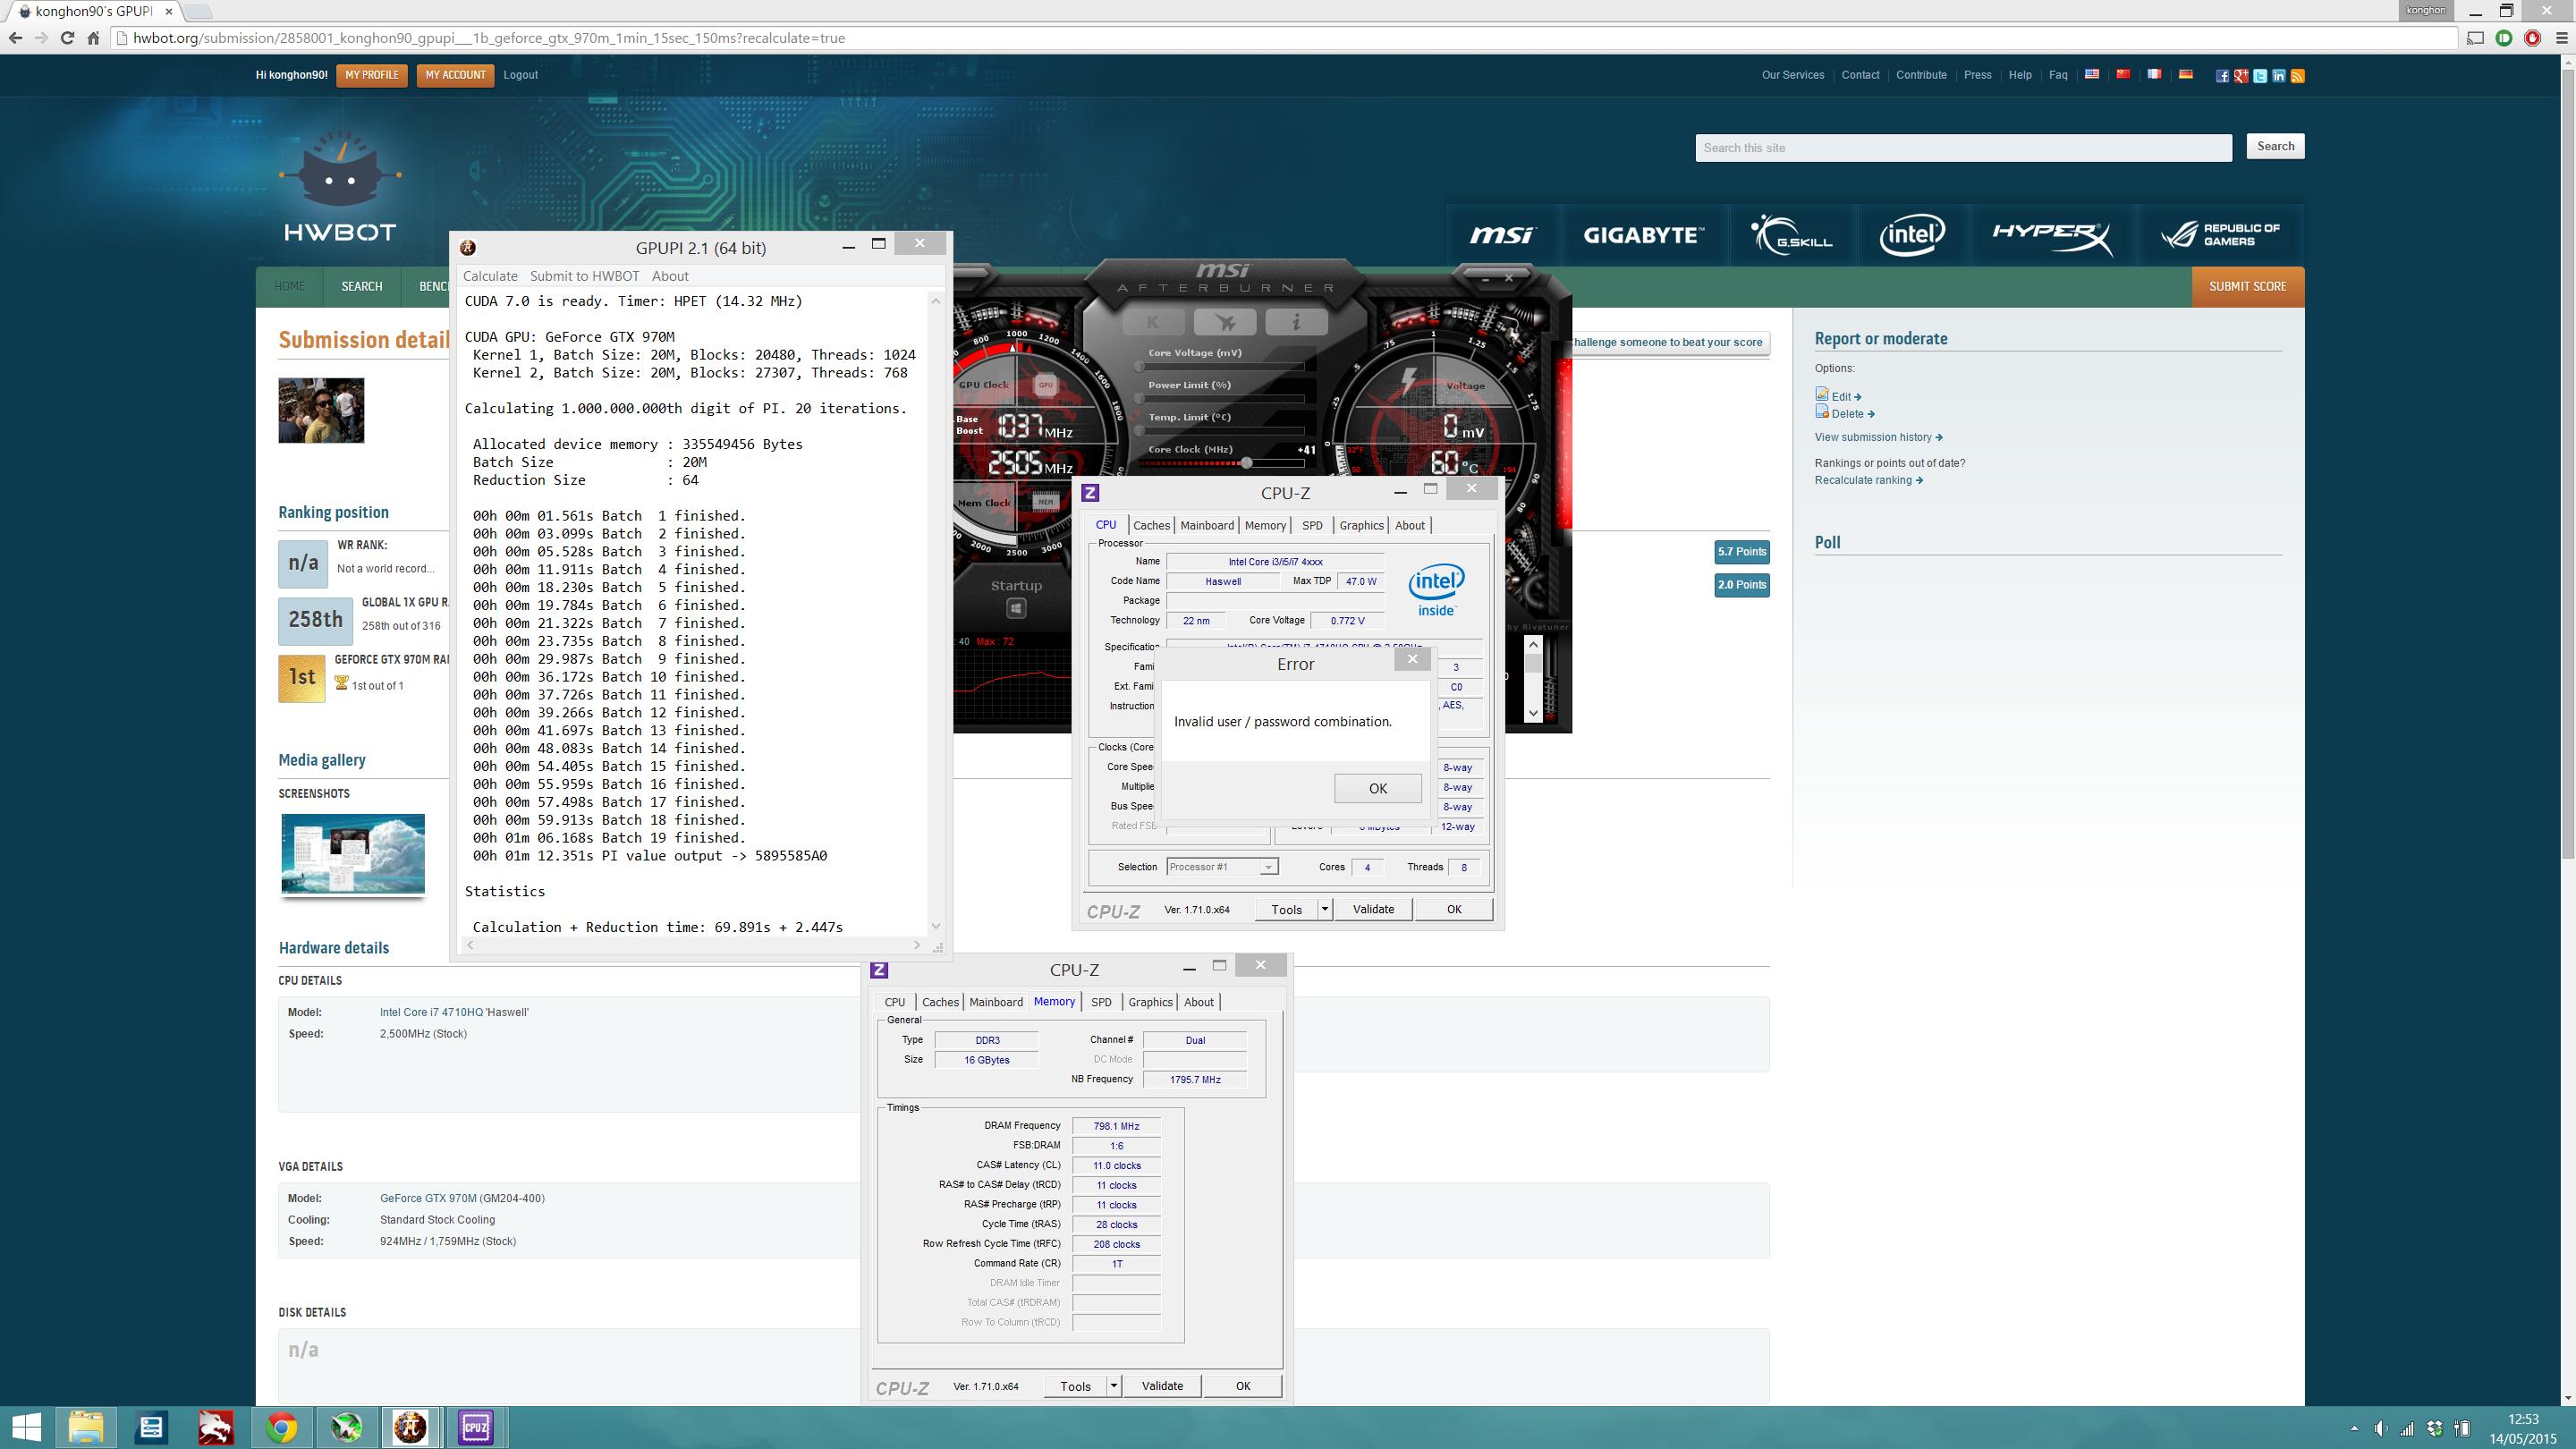Switch to Graphics tab in upper CPU-Z
This screenshot has height=1449, width=2576.
[x=1361, y=525]
